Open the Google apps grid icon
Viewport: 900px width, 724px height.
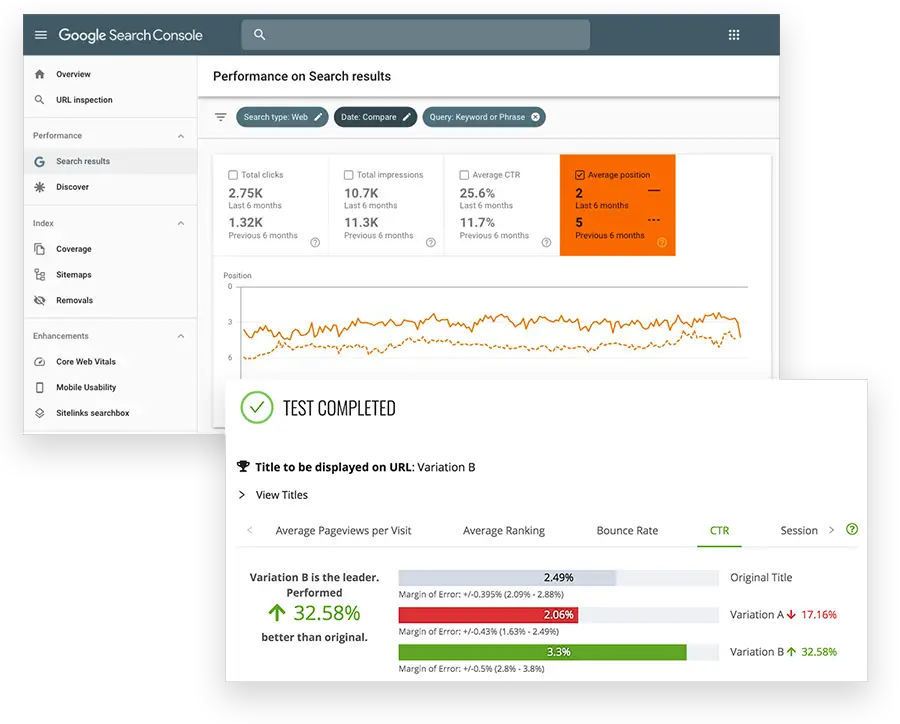coord(734,35)
